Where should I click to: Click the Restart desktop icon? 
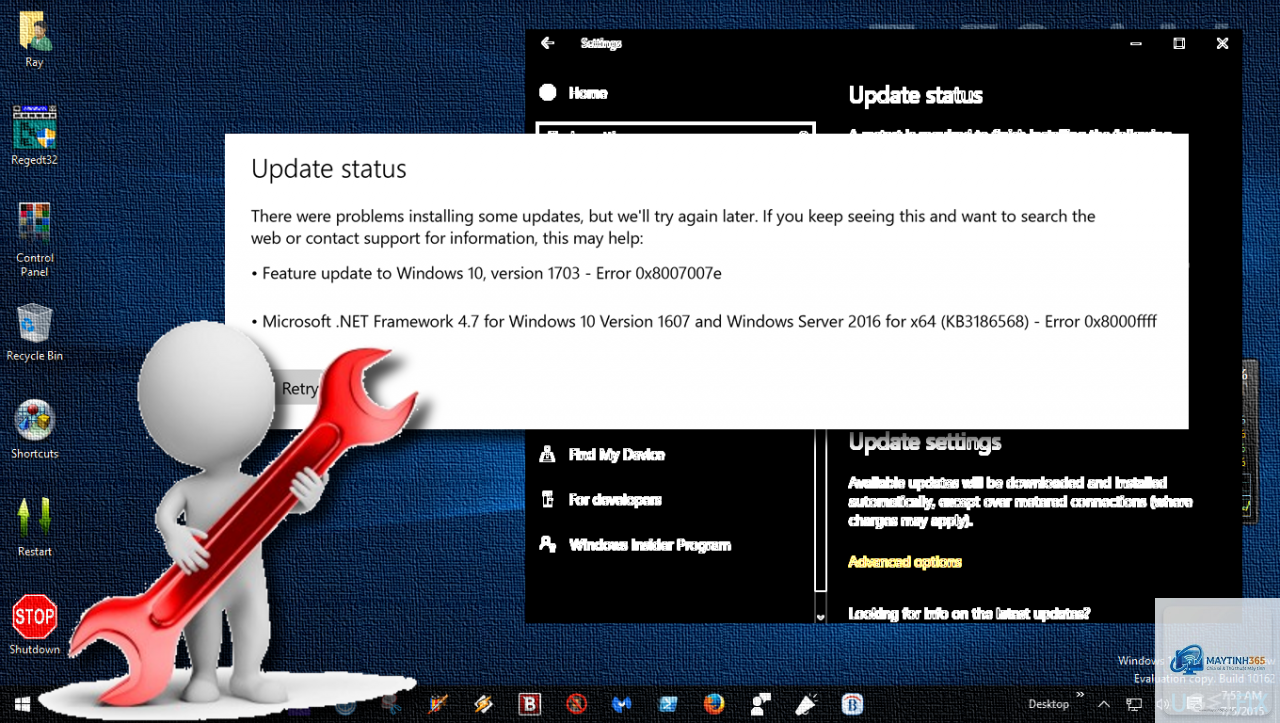click(34, 528)
